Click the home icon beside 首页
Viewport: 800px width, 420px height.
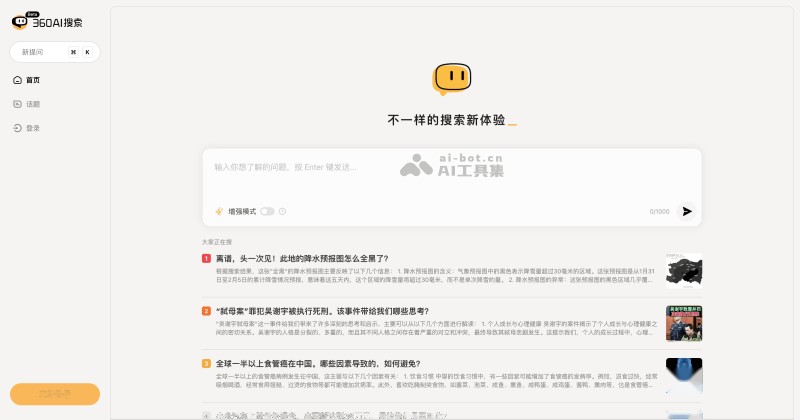[17, 80]
